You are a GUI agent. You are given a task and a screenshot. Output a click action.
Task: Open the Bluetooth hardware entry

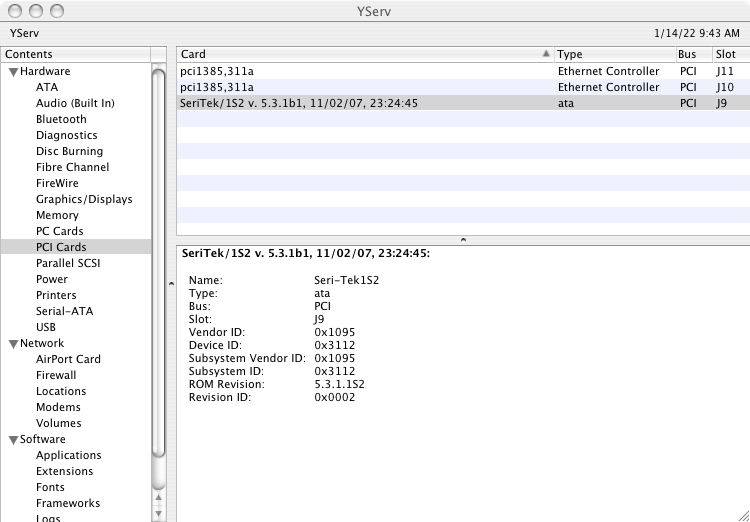(x=61, y=119)
